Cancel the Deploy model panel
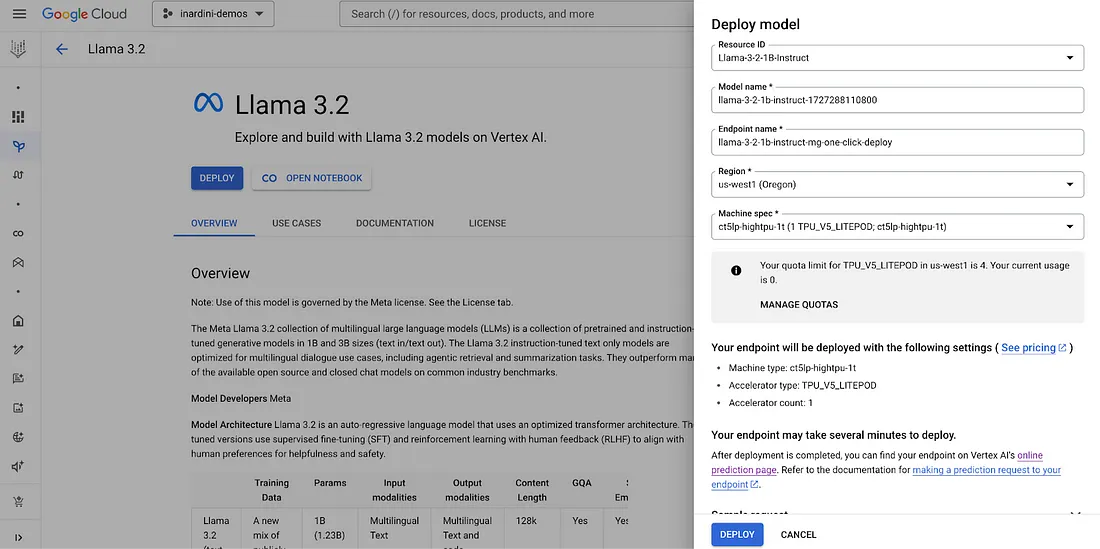Viewport: 1100px width, 549px height. tap(798, 534)
